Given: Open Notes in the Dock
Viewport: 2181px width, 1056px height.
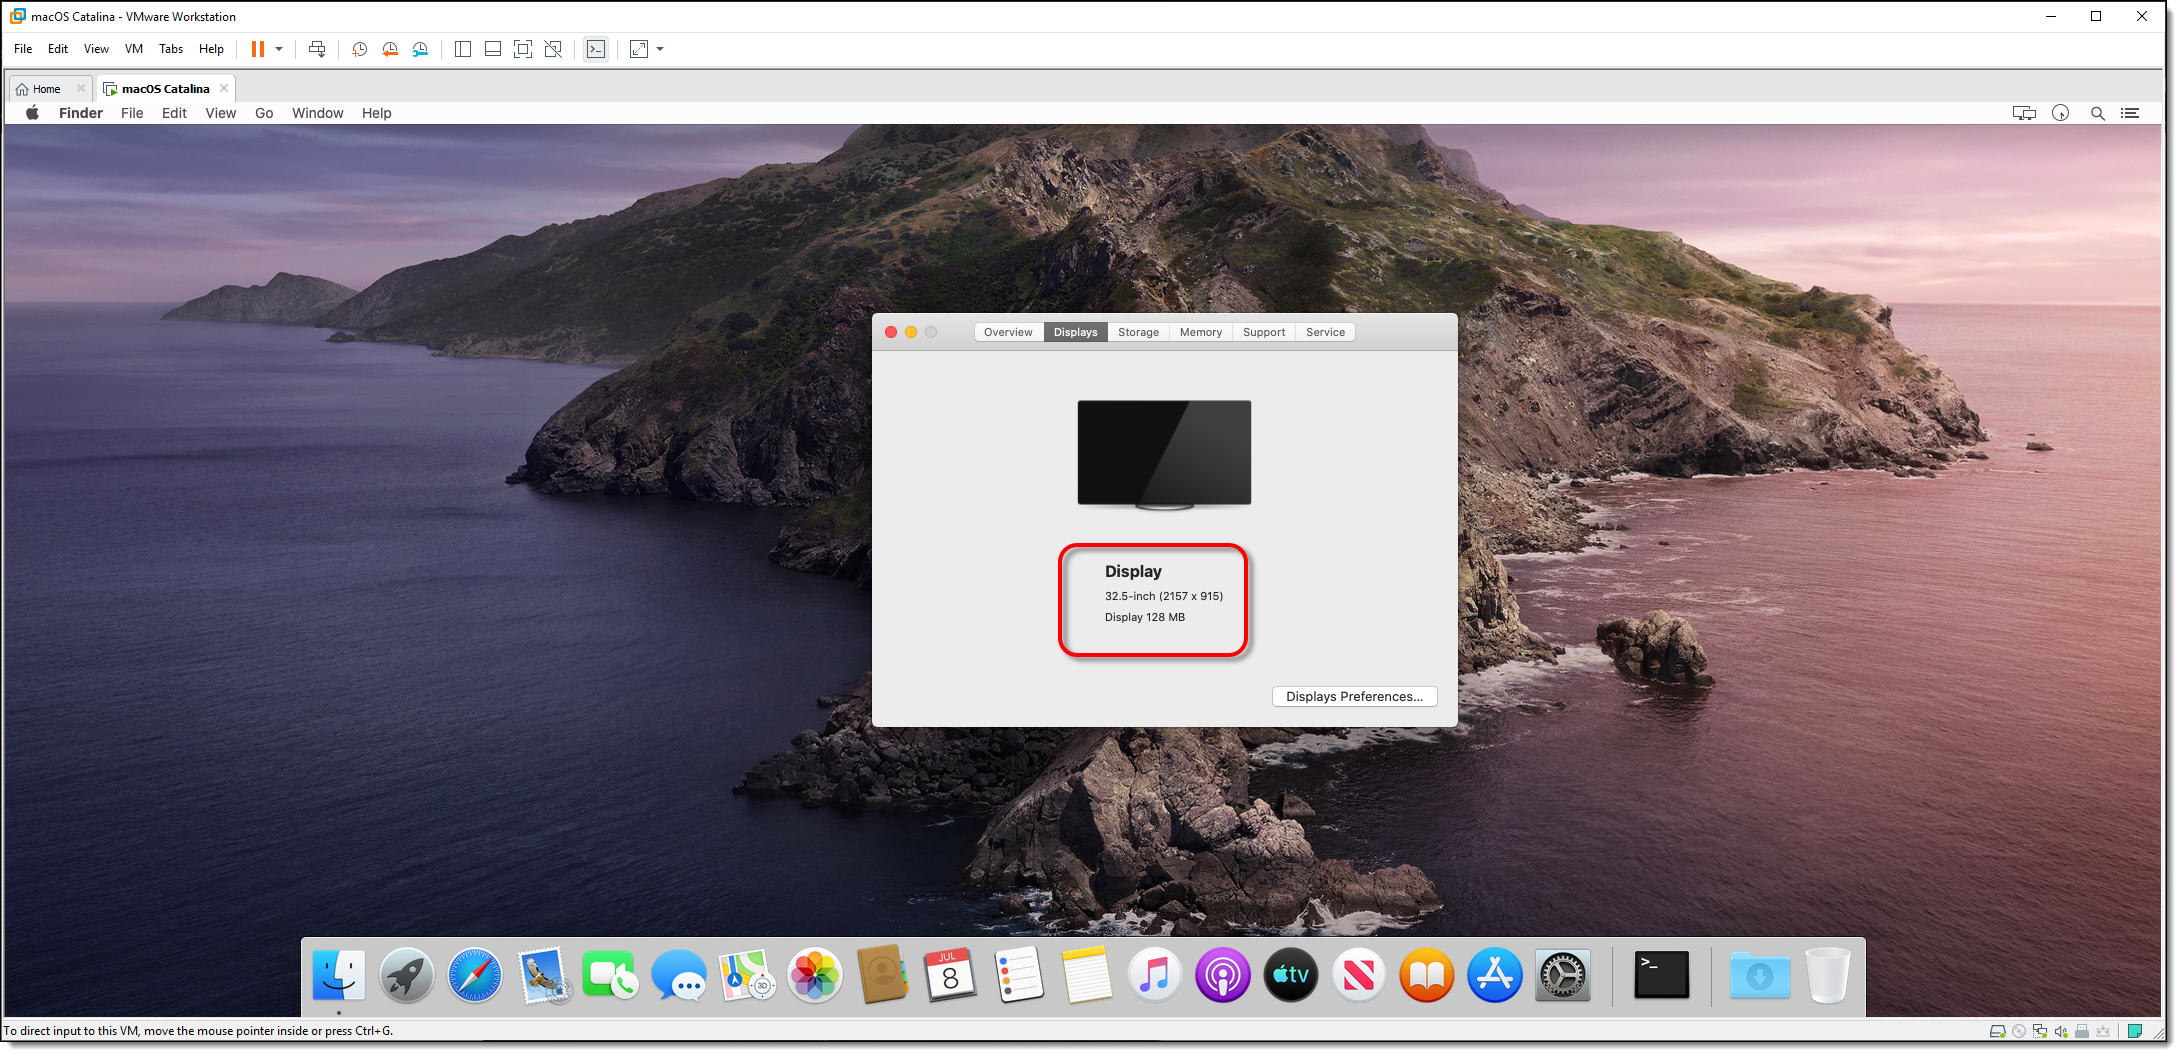Looking at the screenshot, I should click(1087, 975).
